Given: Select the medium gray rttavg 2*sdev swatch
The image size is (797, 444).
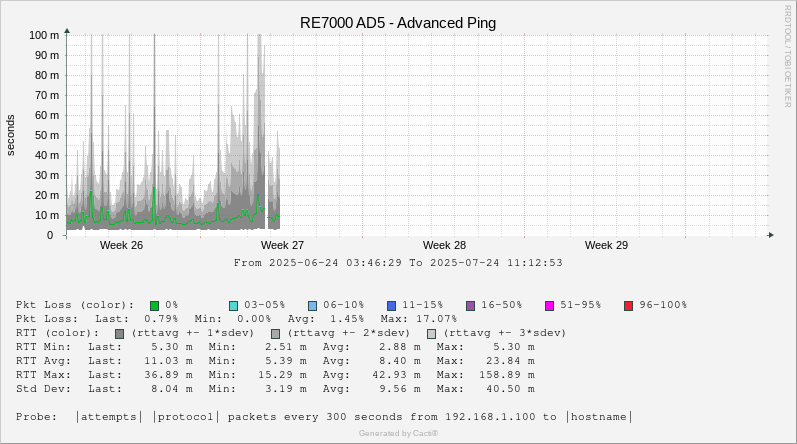Looking at the screenshot, I should point(275,333).
